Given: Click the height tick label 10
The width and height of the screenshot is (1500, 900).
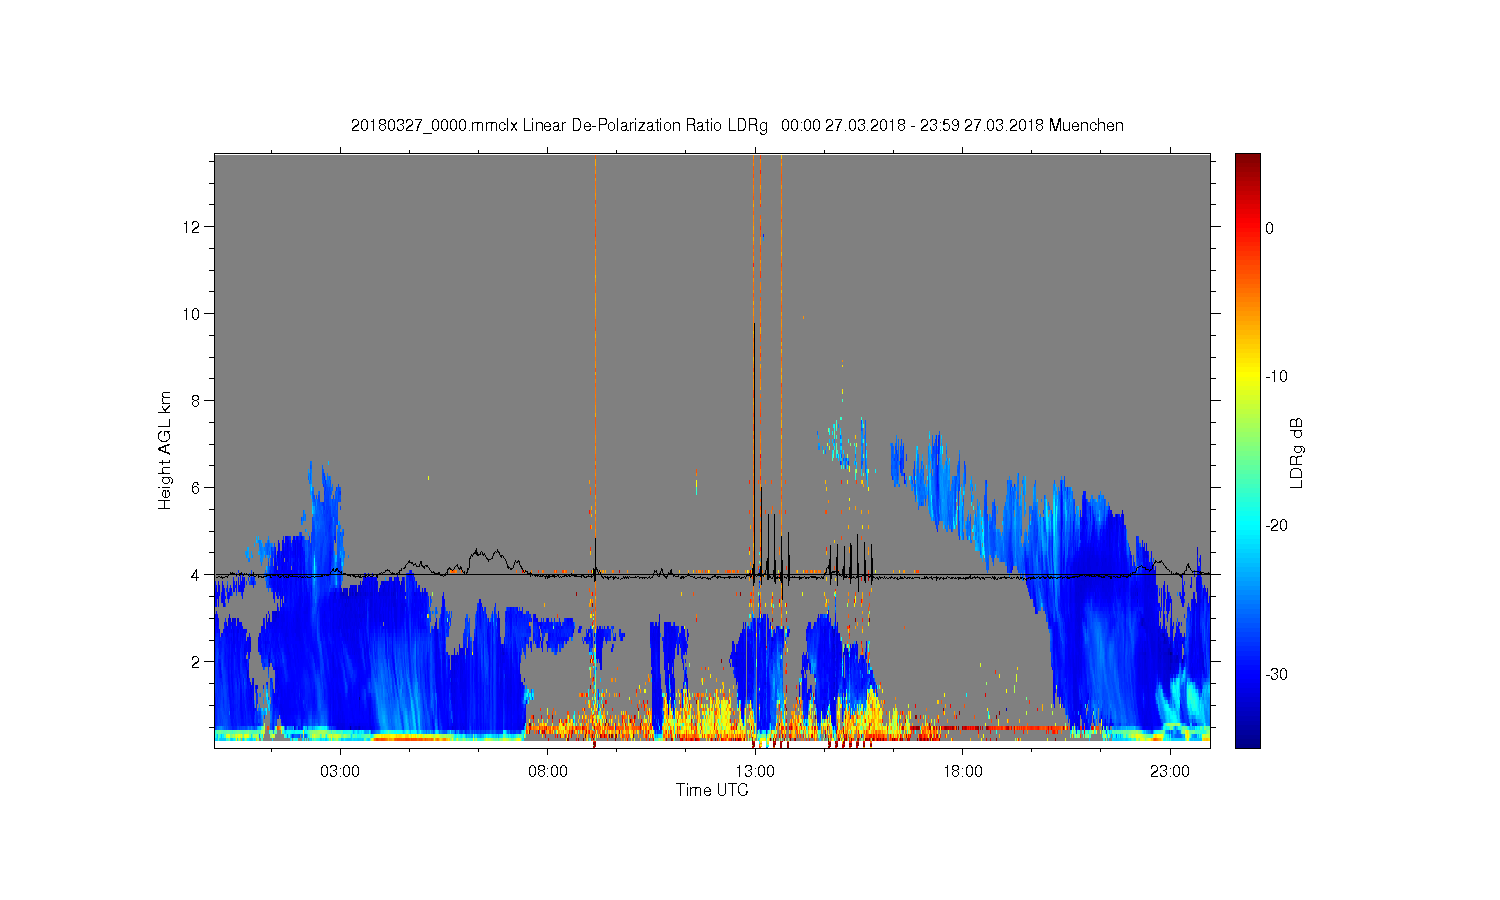Looking at the screenshot, I should click(193, 314).
